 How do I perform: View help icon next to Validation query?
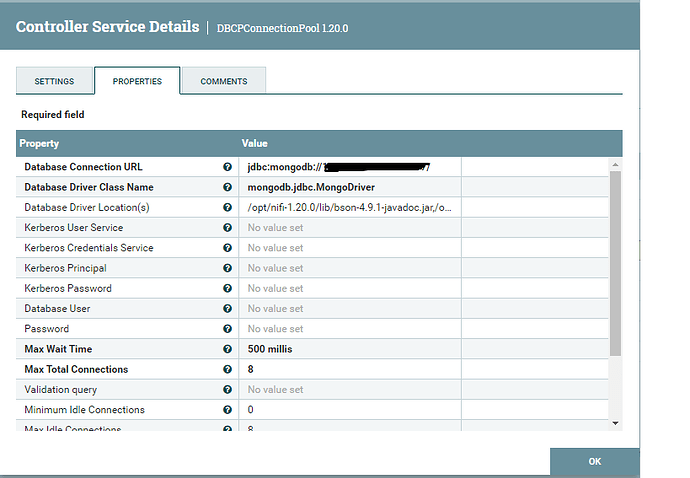[x=228, y=389]
